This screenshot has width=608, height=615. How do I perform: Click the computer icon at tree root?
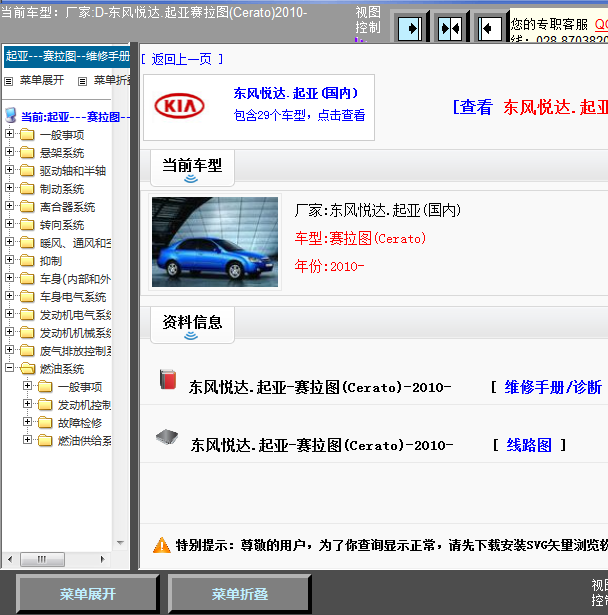click(x=11, y=115)
